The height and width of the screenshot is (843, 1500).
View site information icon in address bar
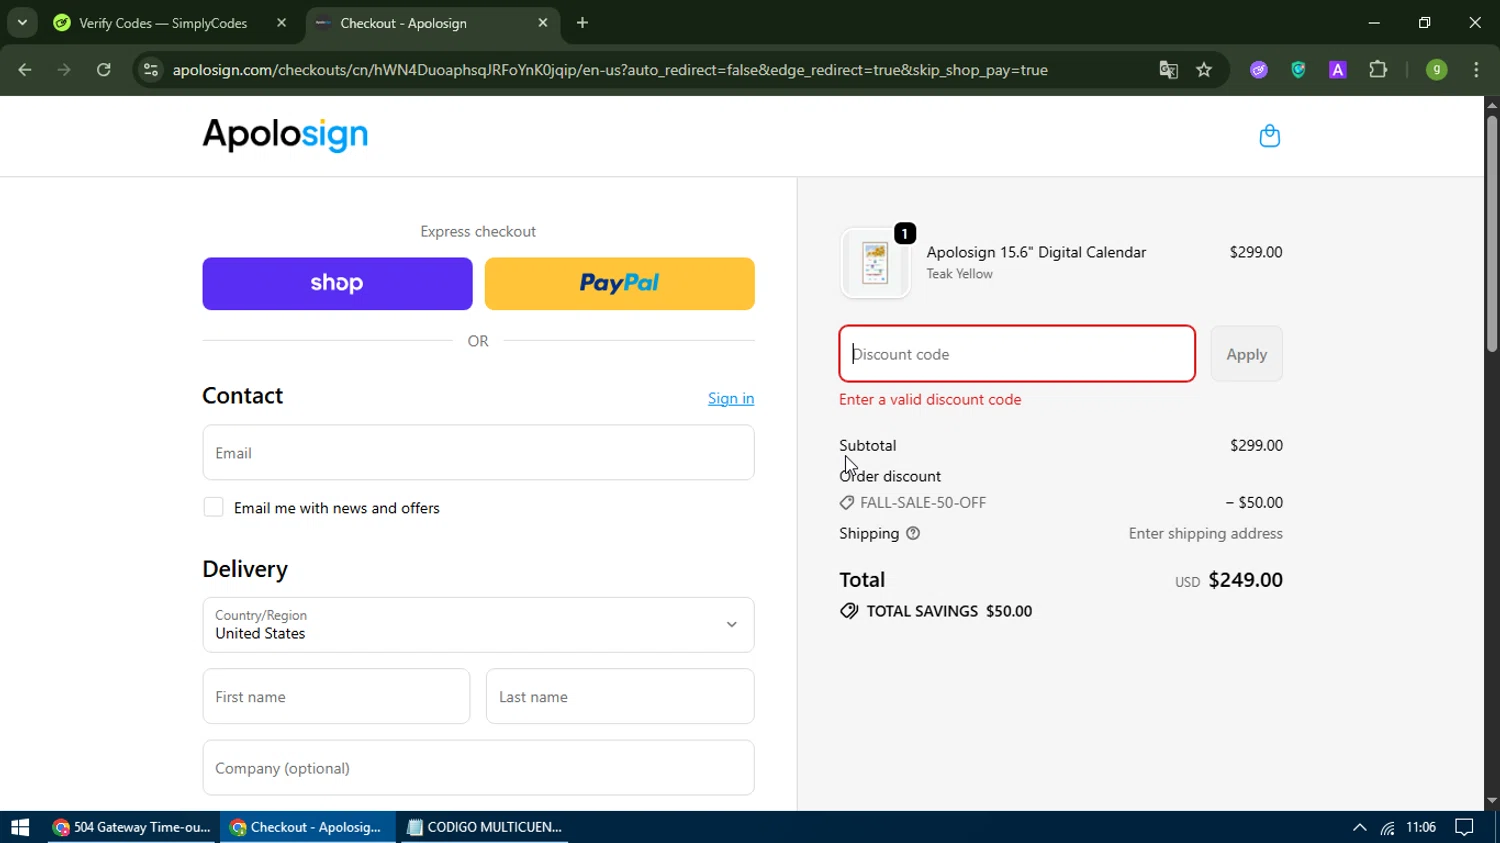tap(151, 70)
